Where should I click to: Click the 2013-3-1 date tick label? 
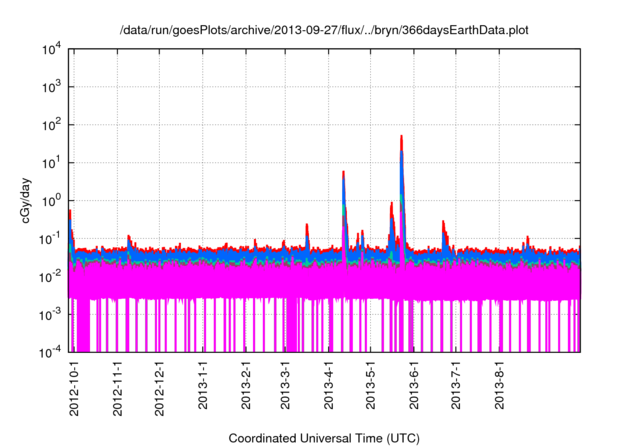click(x=284, y=383)
